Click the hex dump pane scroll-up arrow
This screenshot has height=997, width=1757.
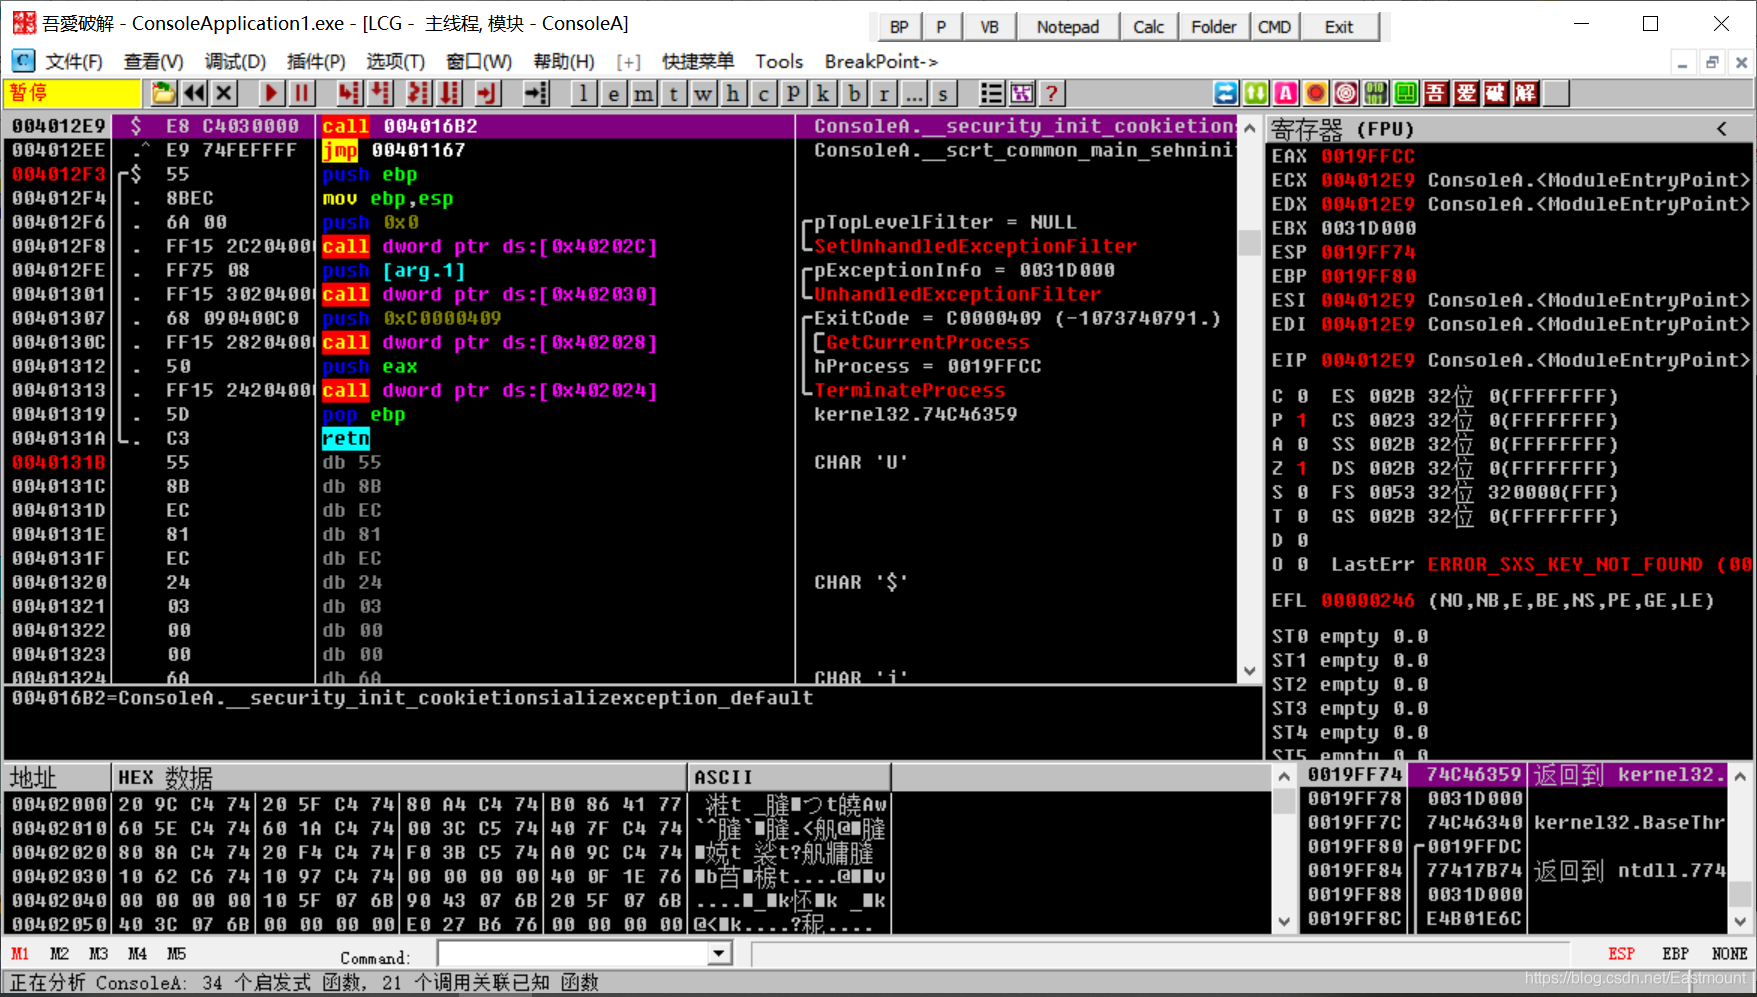click(1284, 776)
